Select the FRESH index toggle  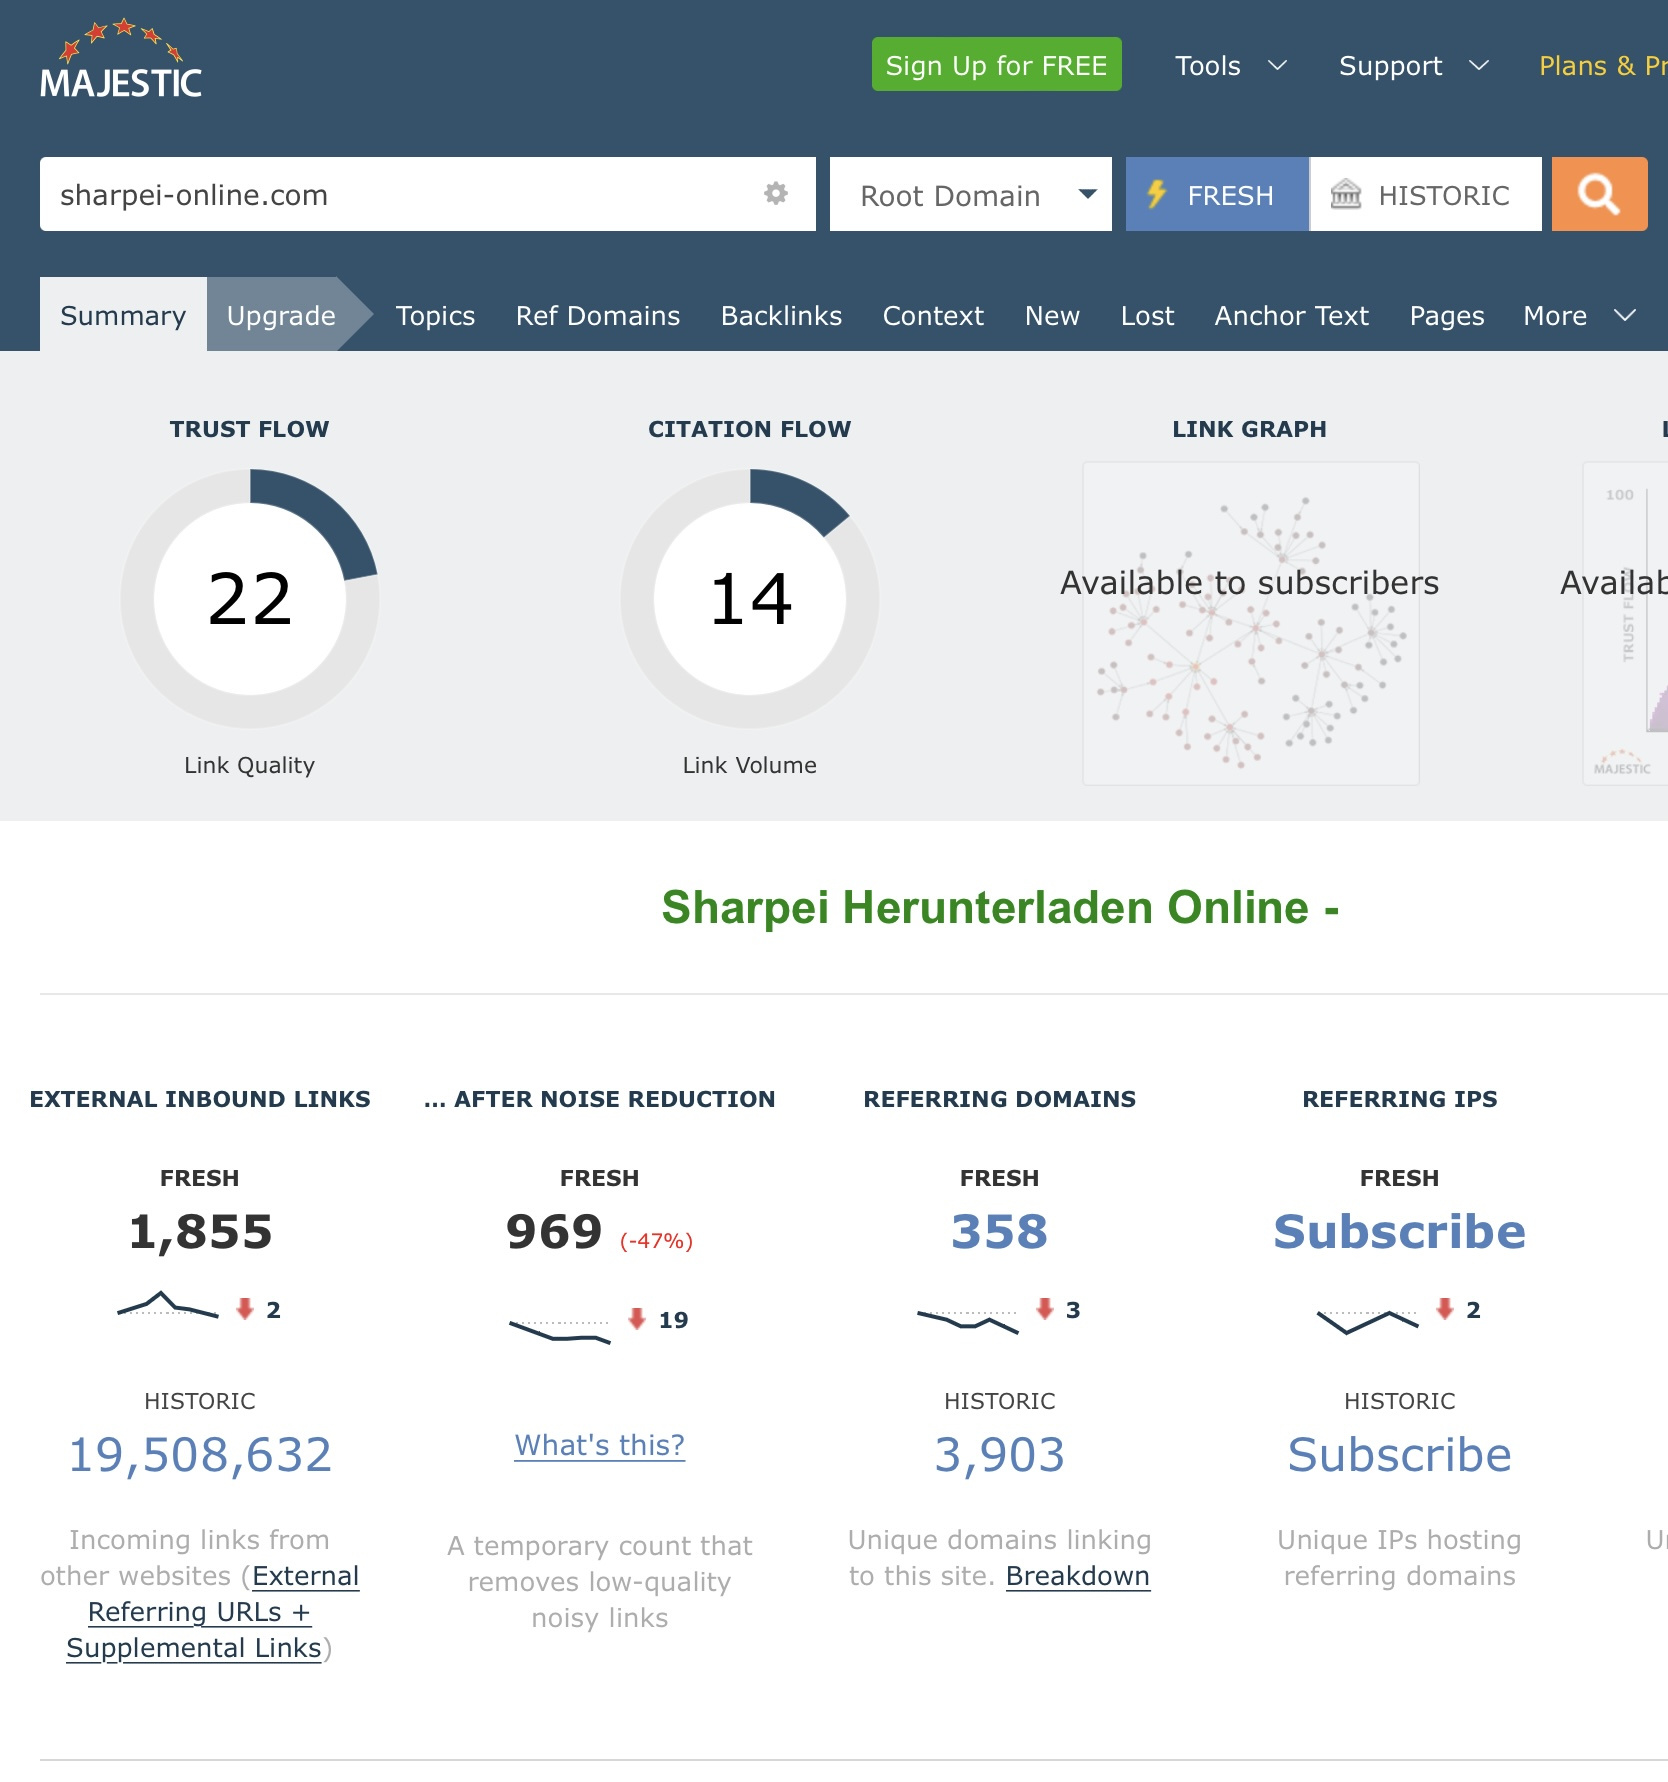[x=1217, y=194]
